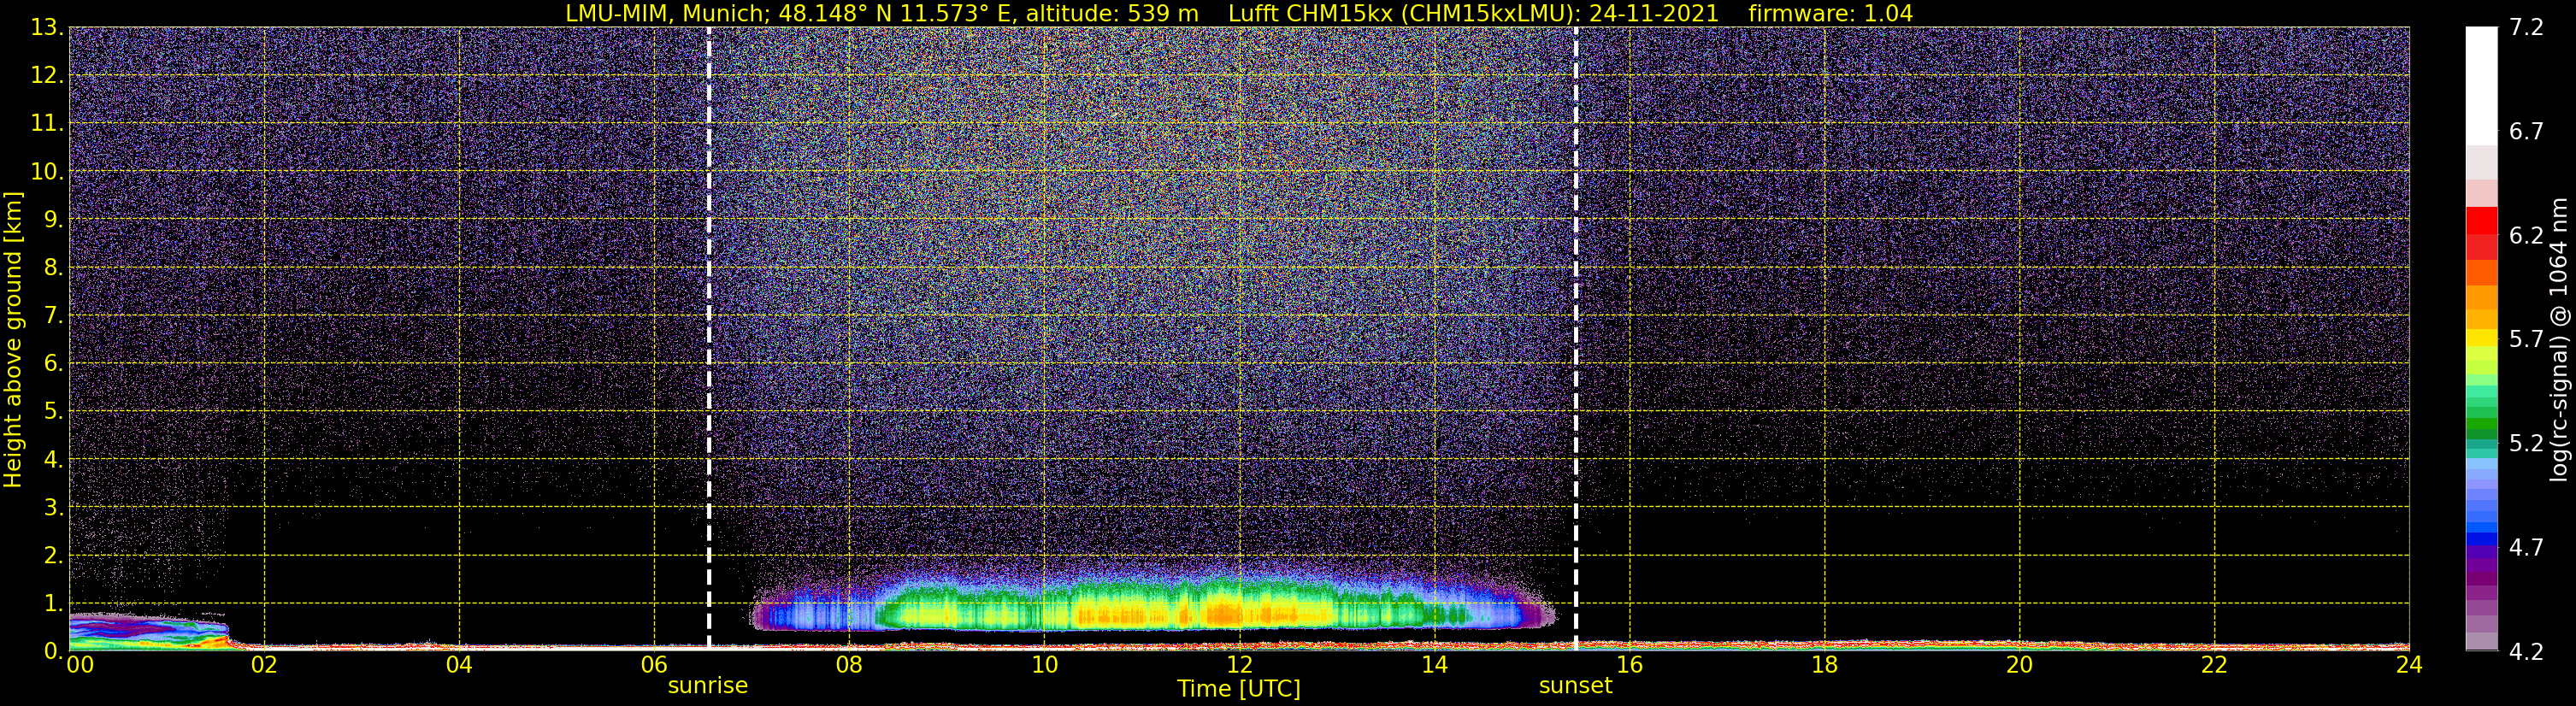Click the y-axis tick label '9.'
This screenshot has height=706, width=2576.
tap(53, 219)
